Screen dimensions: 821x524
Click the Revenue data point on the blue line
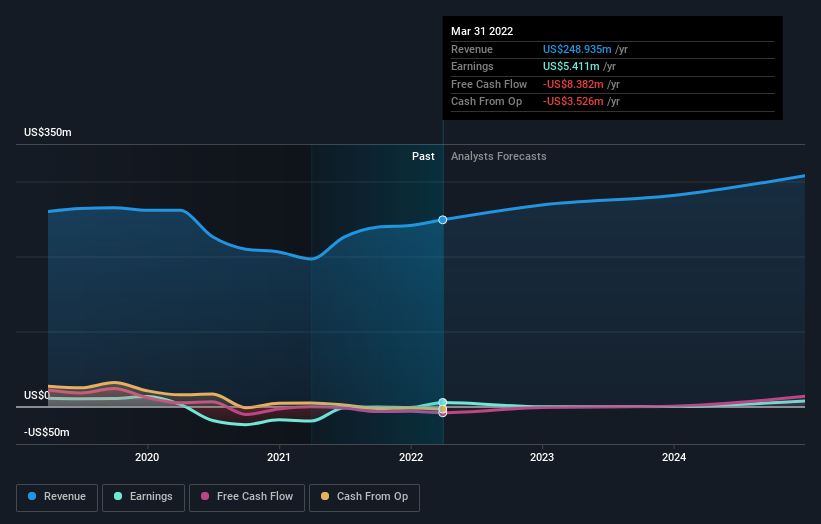(442, 220)
